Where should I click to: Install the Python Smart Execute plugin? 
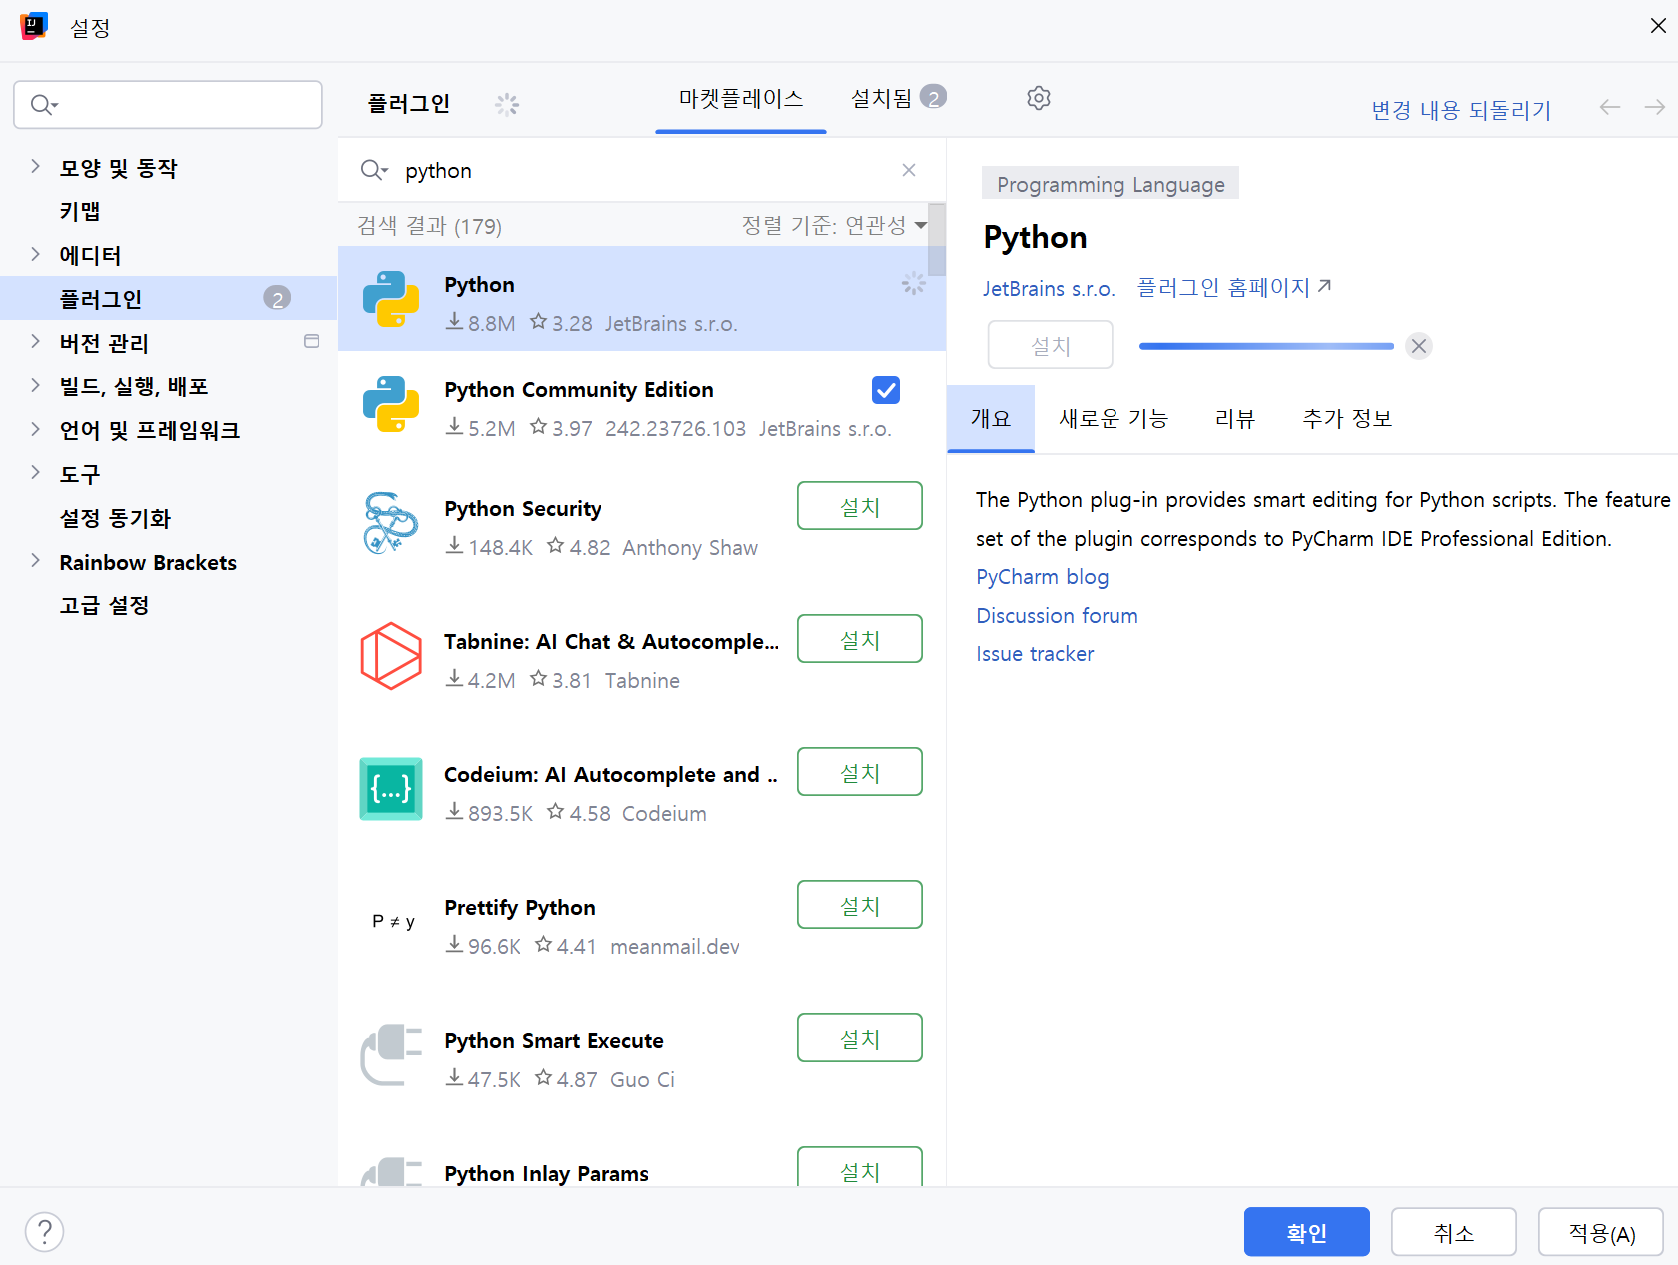pyautogui.click(x=860, y=1038)
